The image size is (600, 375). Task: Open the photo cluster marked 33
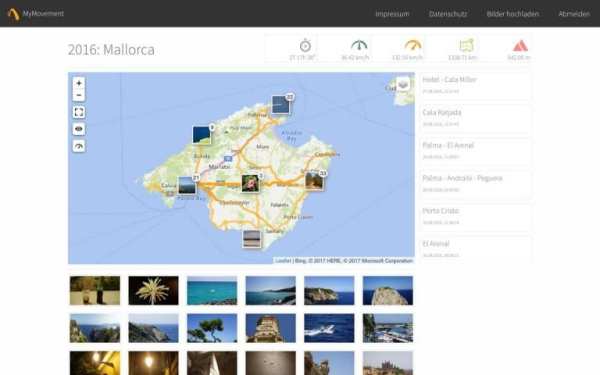click(314, 181)
